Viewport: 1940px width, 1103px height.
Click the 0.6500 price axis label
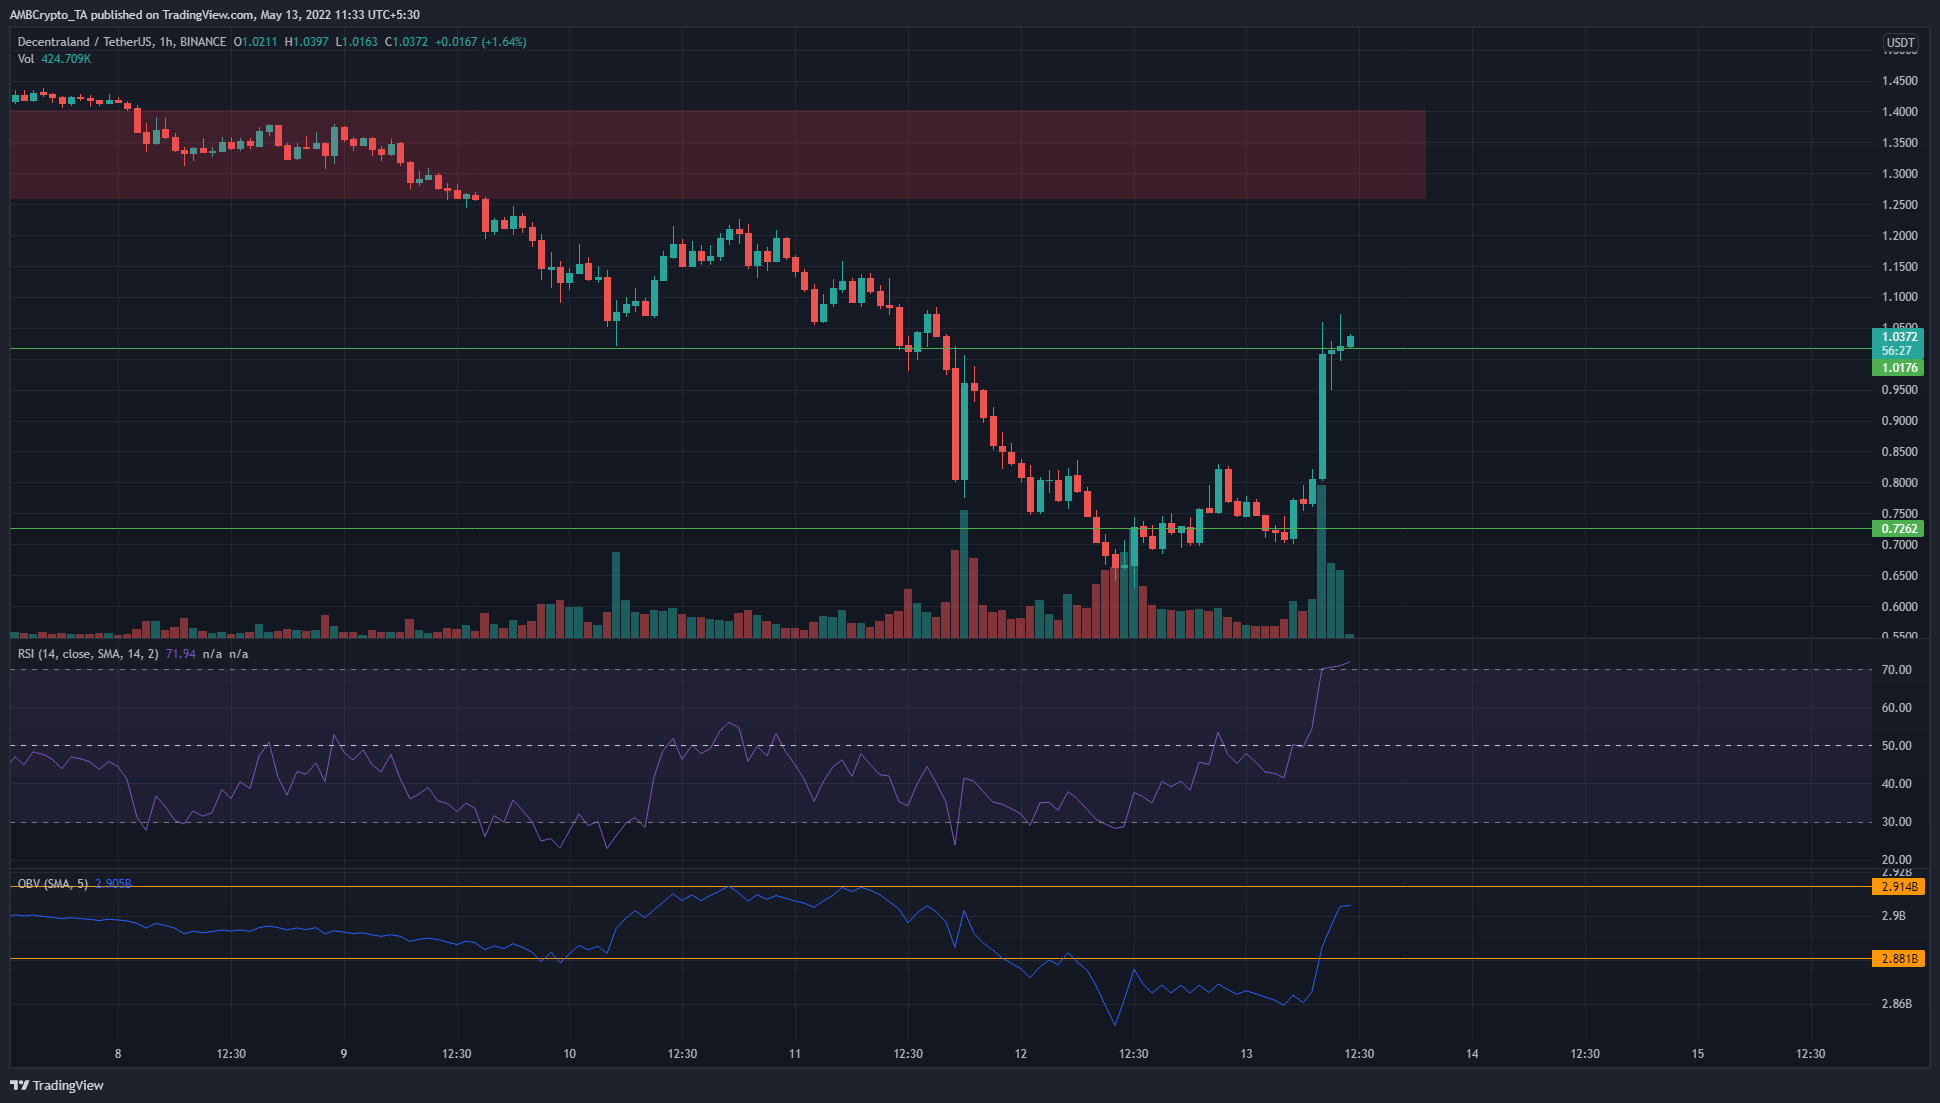coord(1899,576)
